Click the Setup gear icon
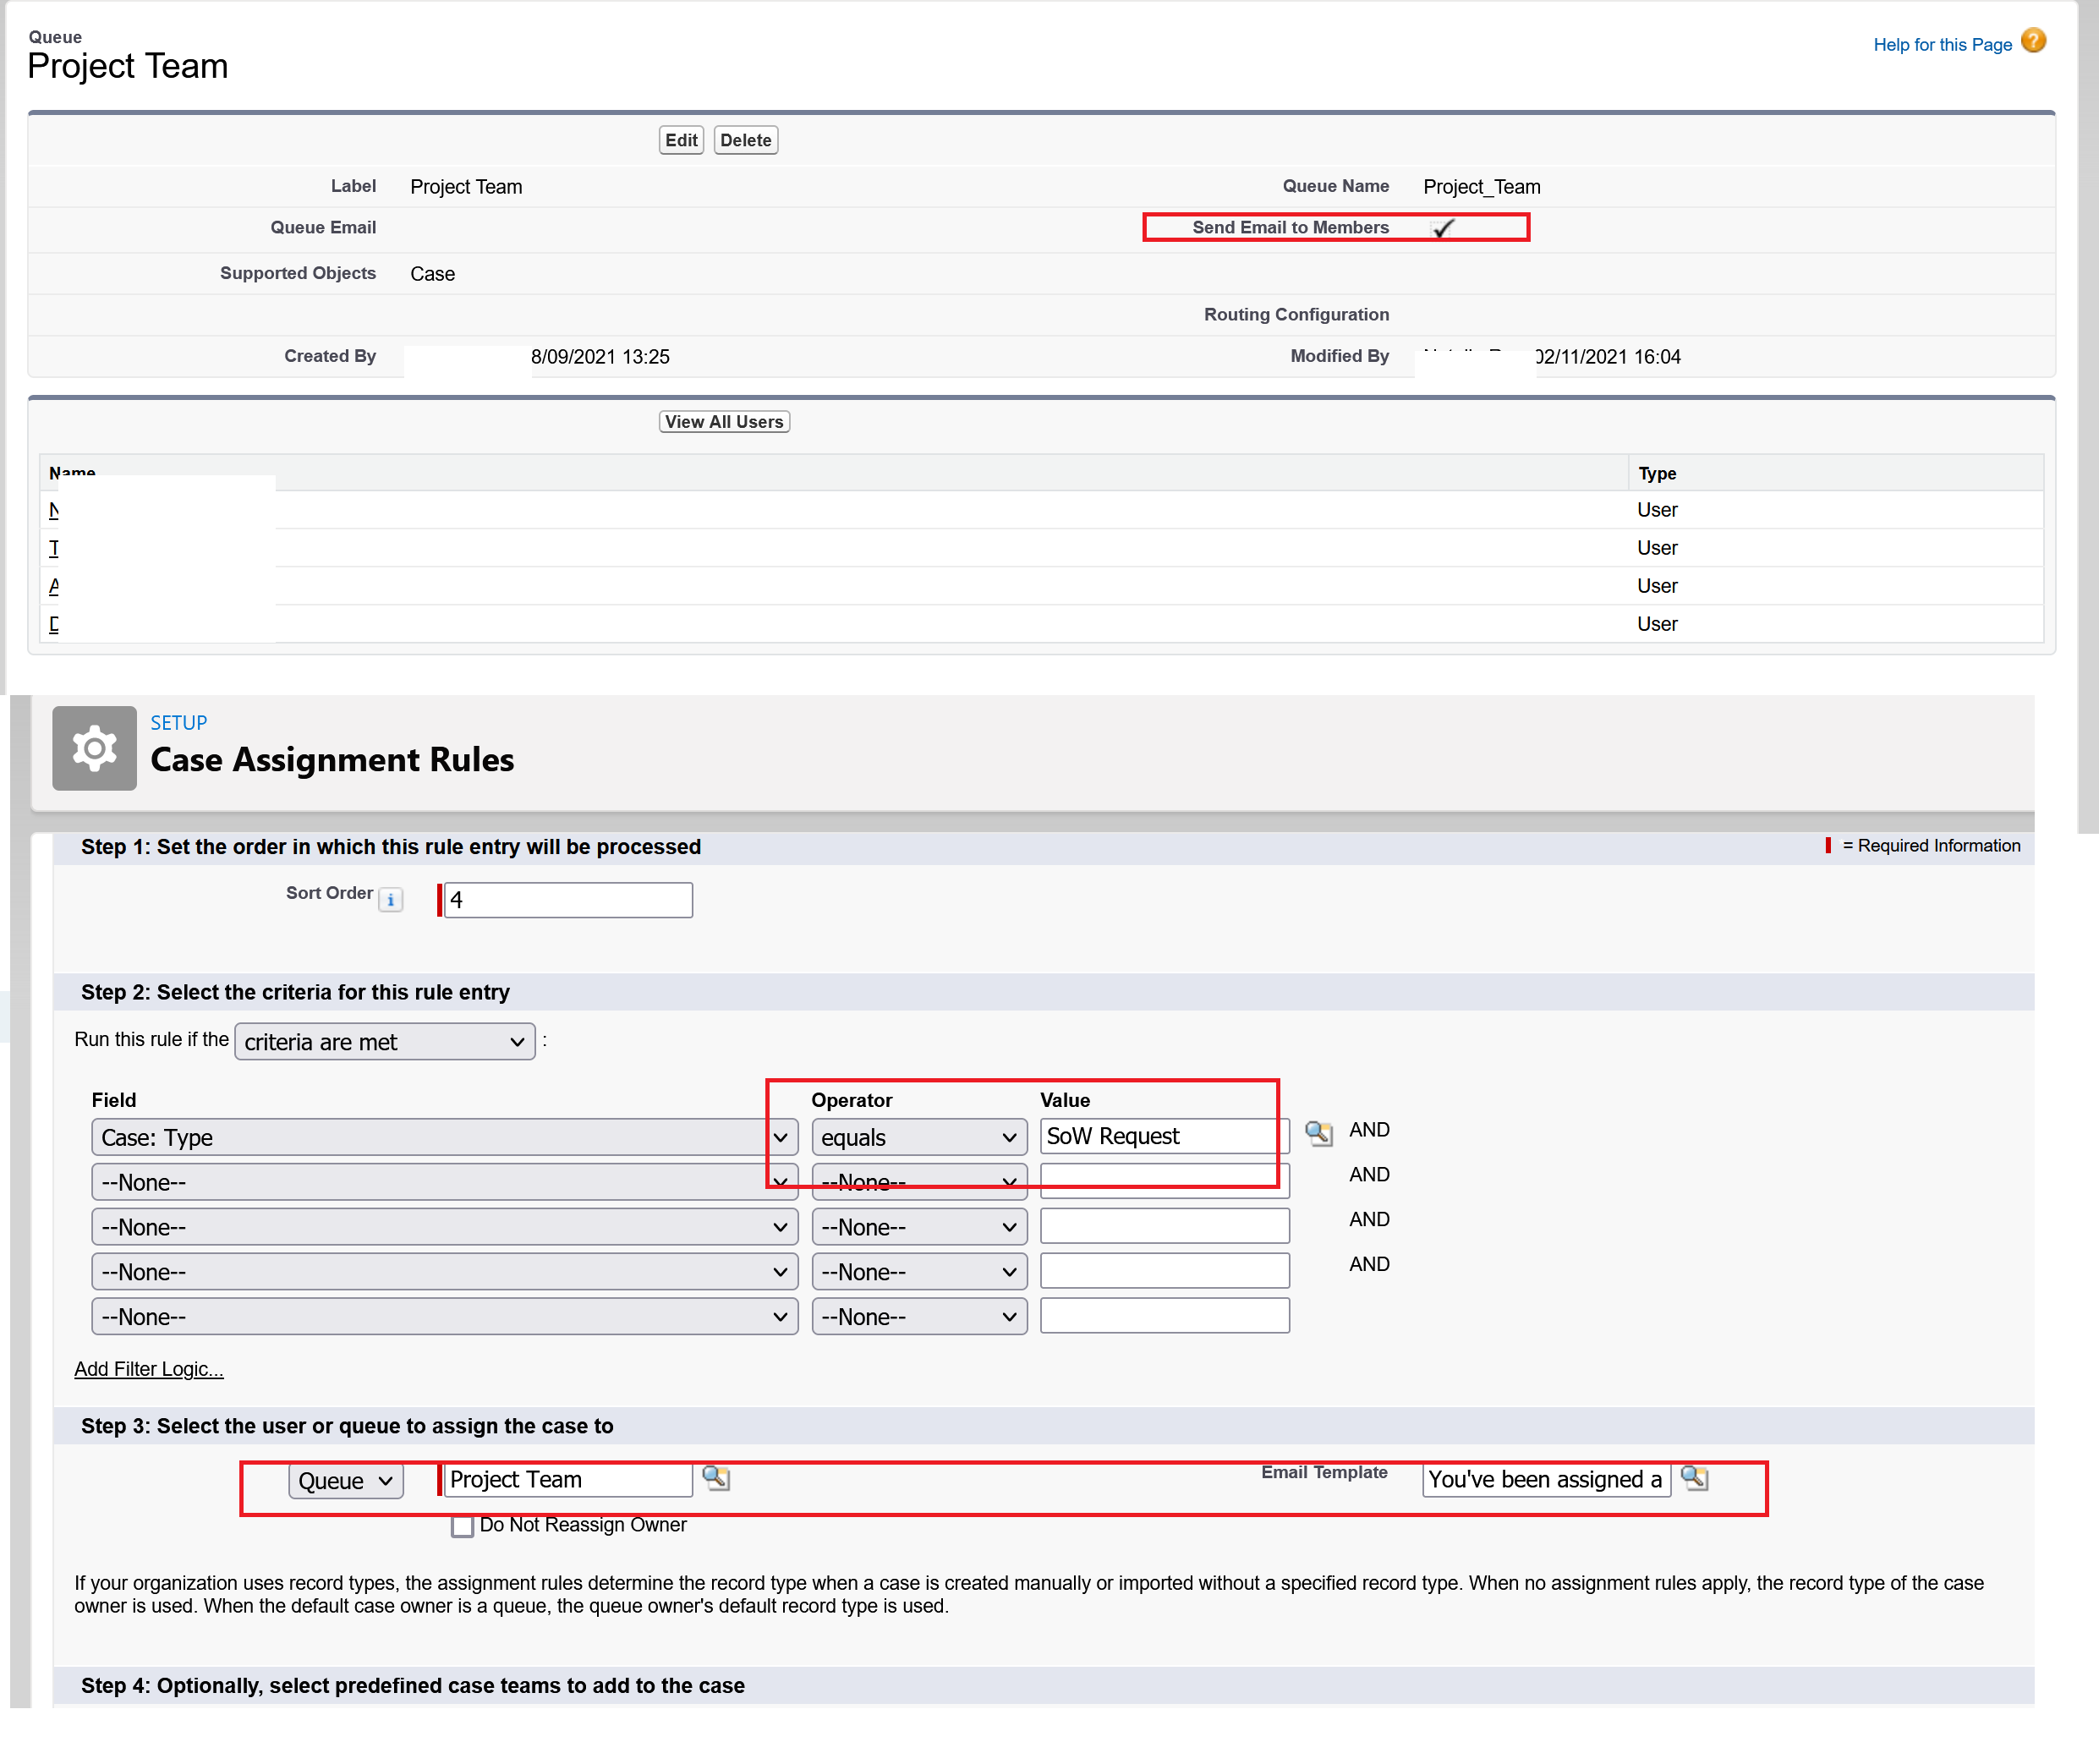This screenshot has height=1764, width=2099. pyautogui.click(x=94, y=748)
